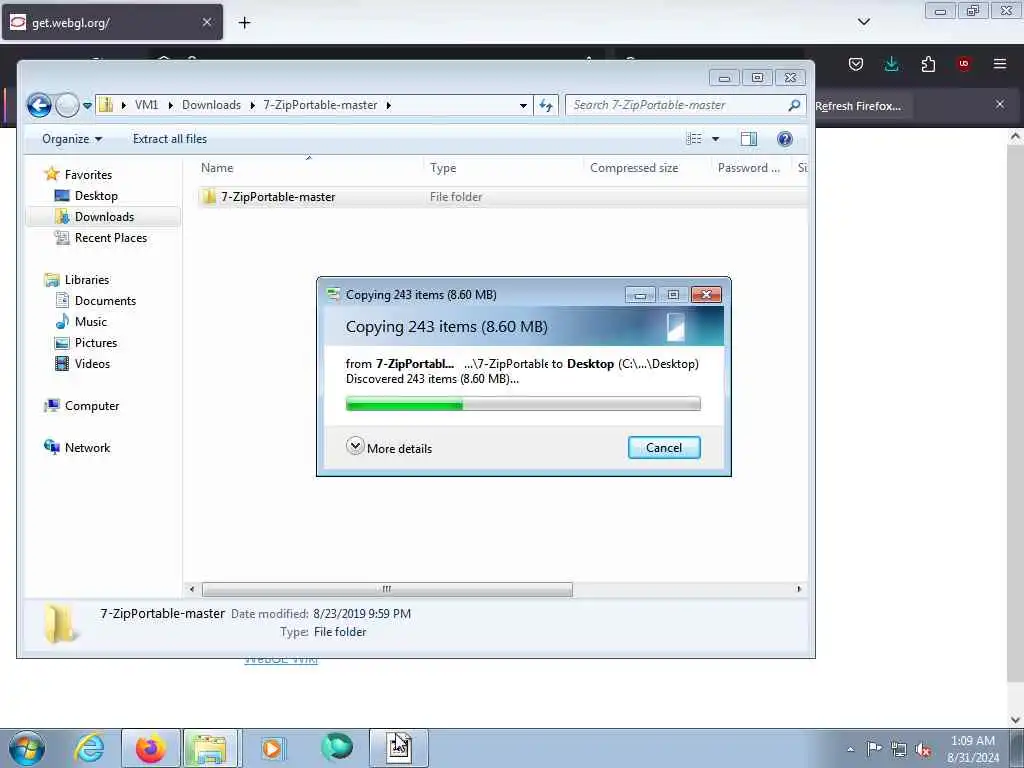1024x768 pixels.
Task: Open a new Firefox tab
Action: 244,23
